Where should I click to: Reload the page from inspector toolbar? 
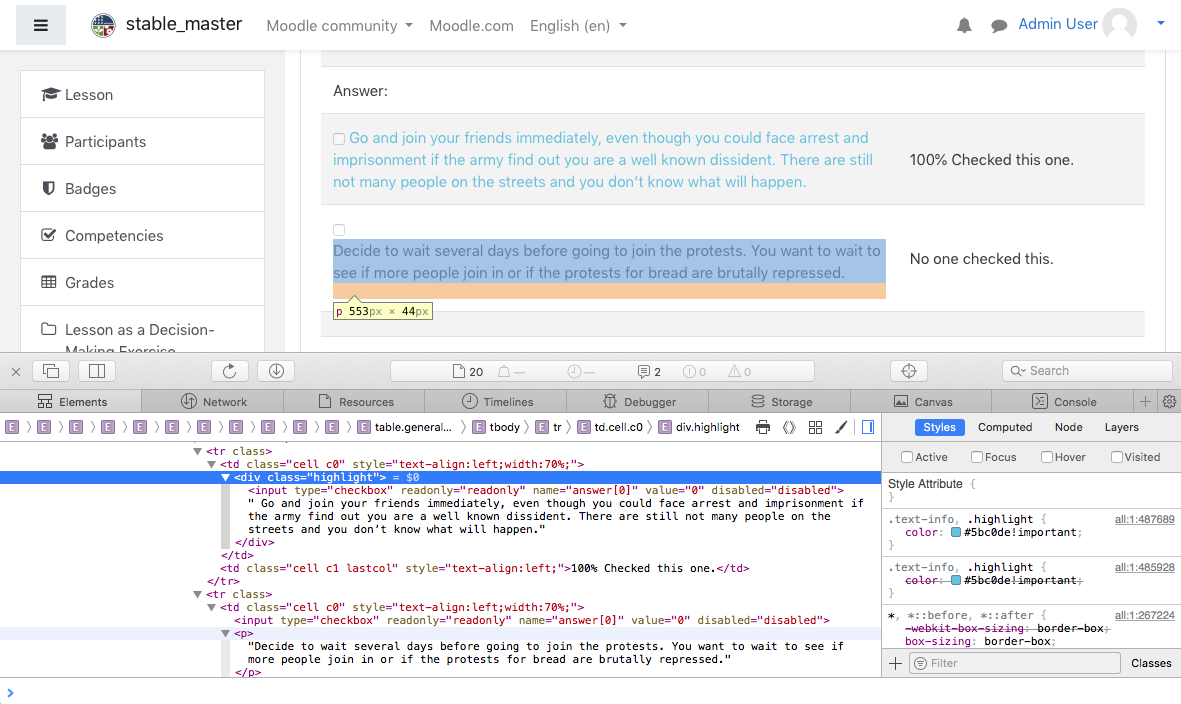(230, 371)
